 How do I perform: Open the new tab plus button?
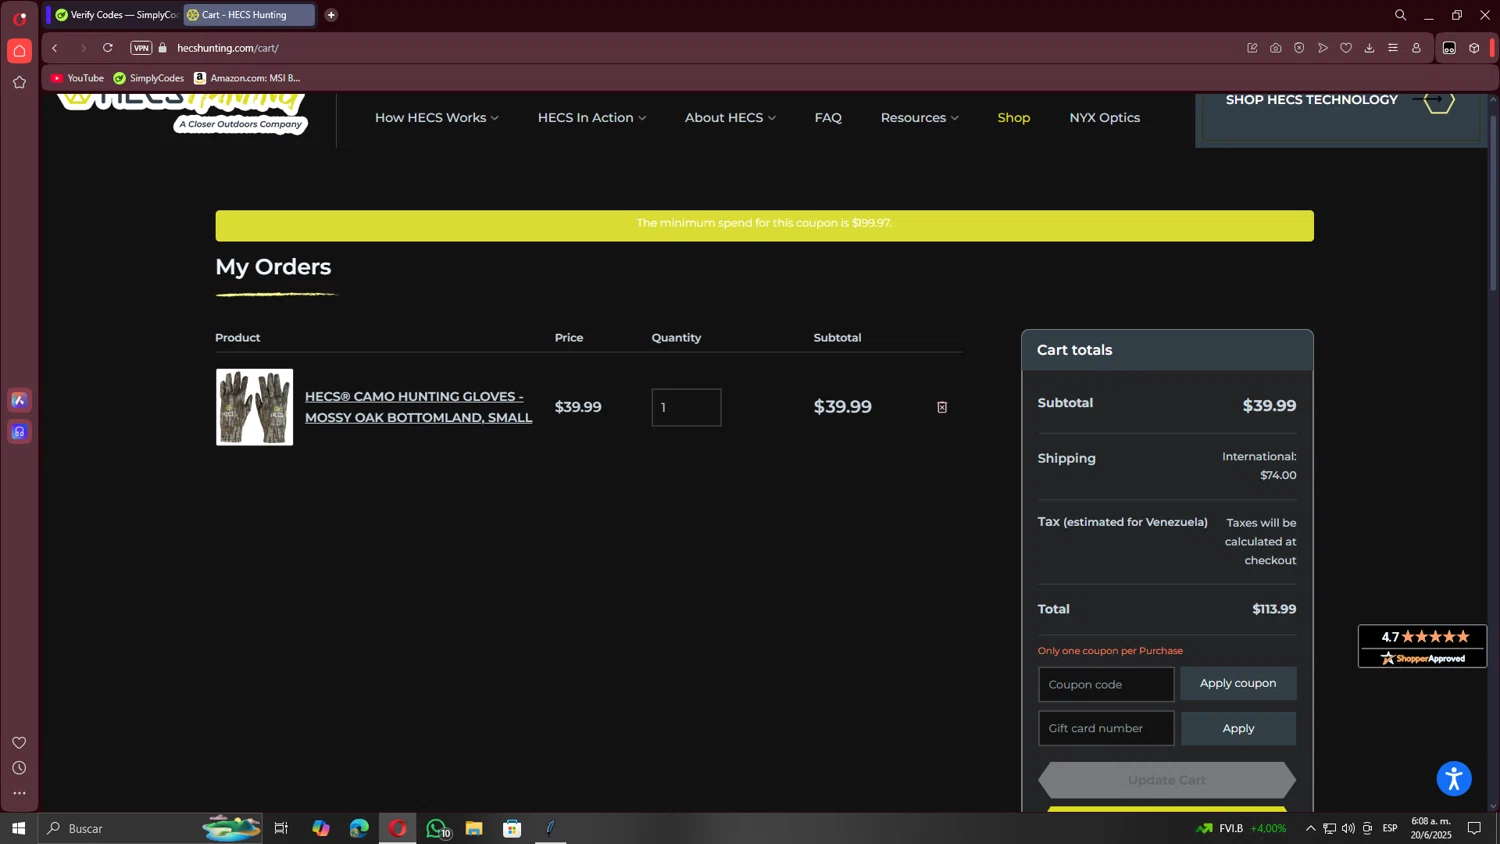tap(331, 15)
